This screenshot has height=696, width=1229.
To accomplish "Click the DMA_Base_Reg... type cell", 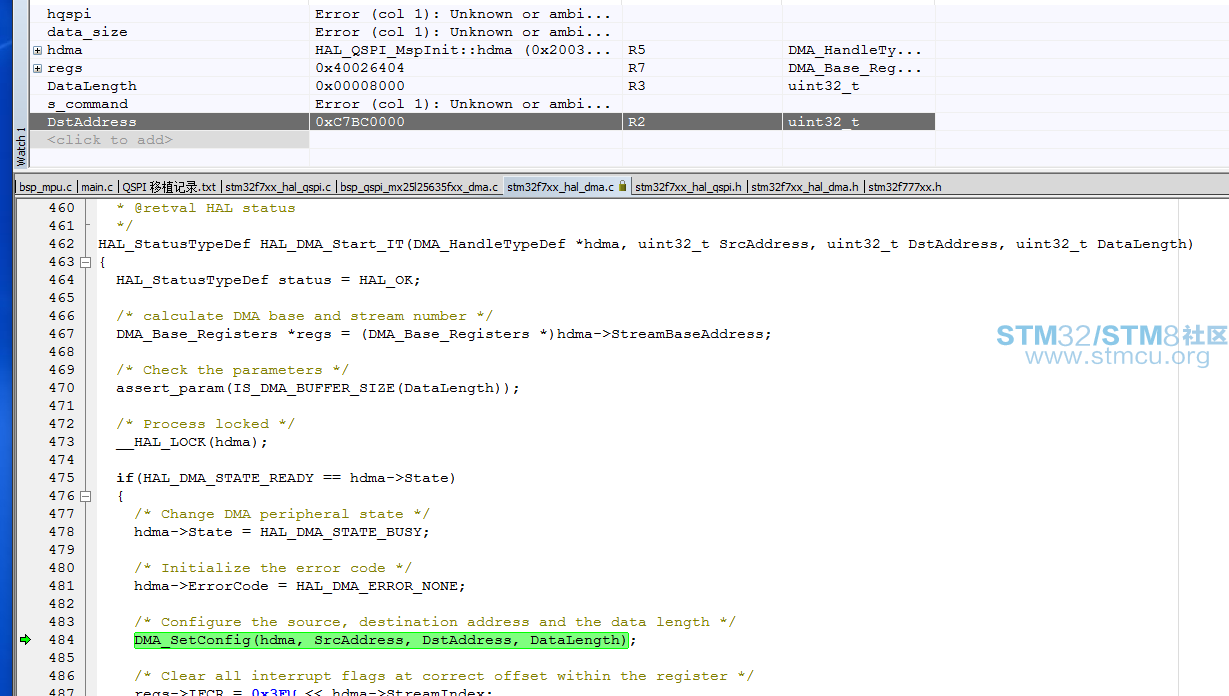I will (855, 68).
